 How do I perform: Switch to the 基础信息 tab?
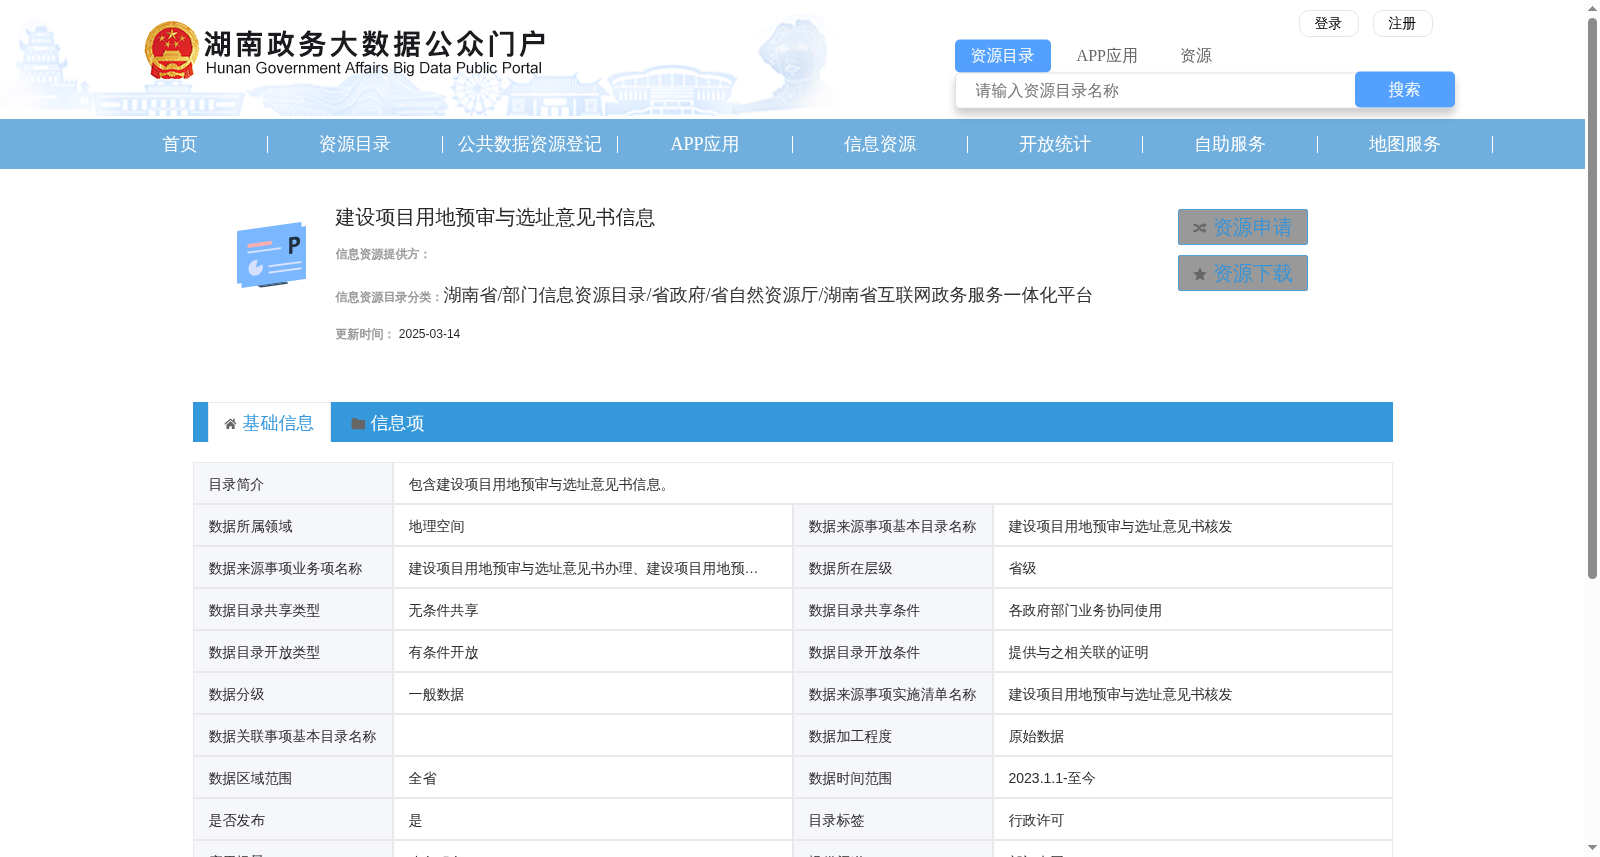click(269, 423)
